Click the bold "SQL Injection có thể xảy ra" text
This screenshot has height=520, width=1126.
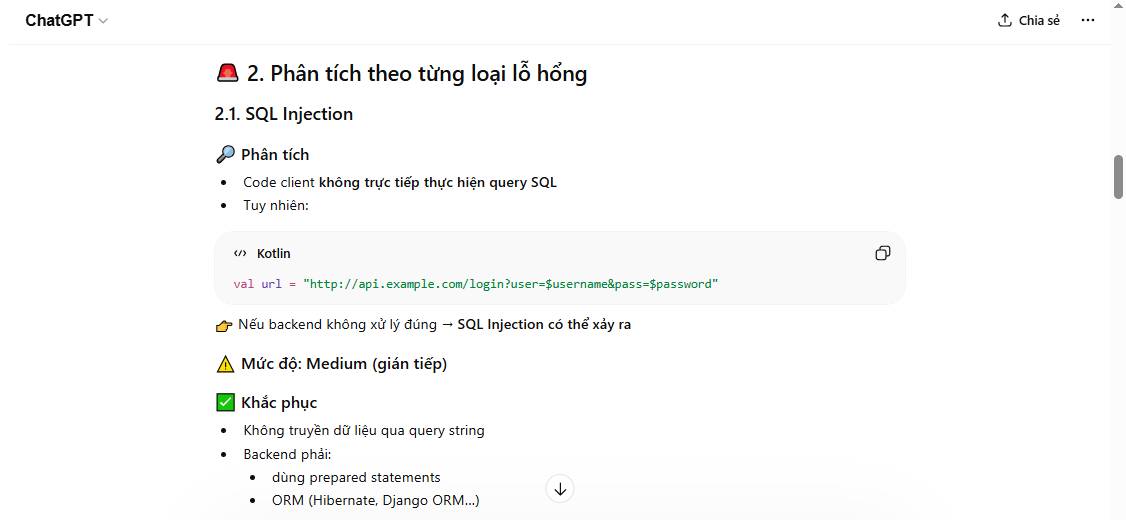click(x=544, y=325)
